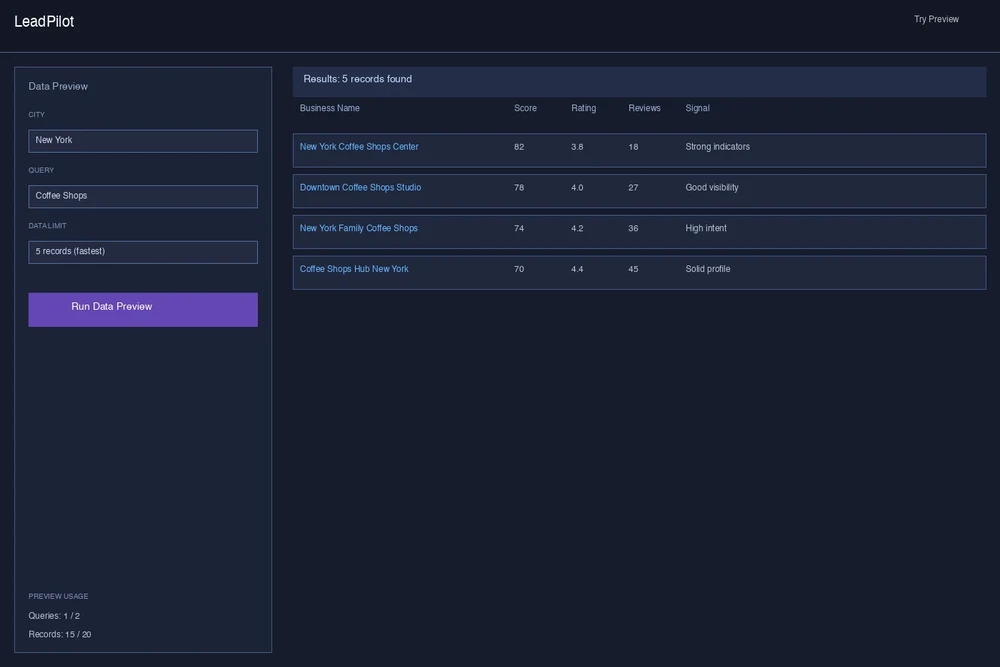Screen dimensions: 1000x667
Task: Click the Solid profile signal text
Action: click(x=708, y=269)
